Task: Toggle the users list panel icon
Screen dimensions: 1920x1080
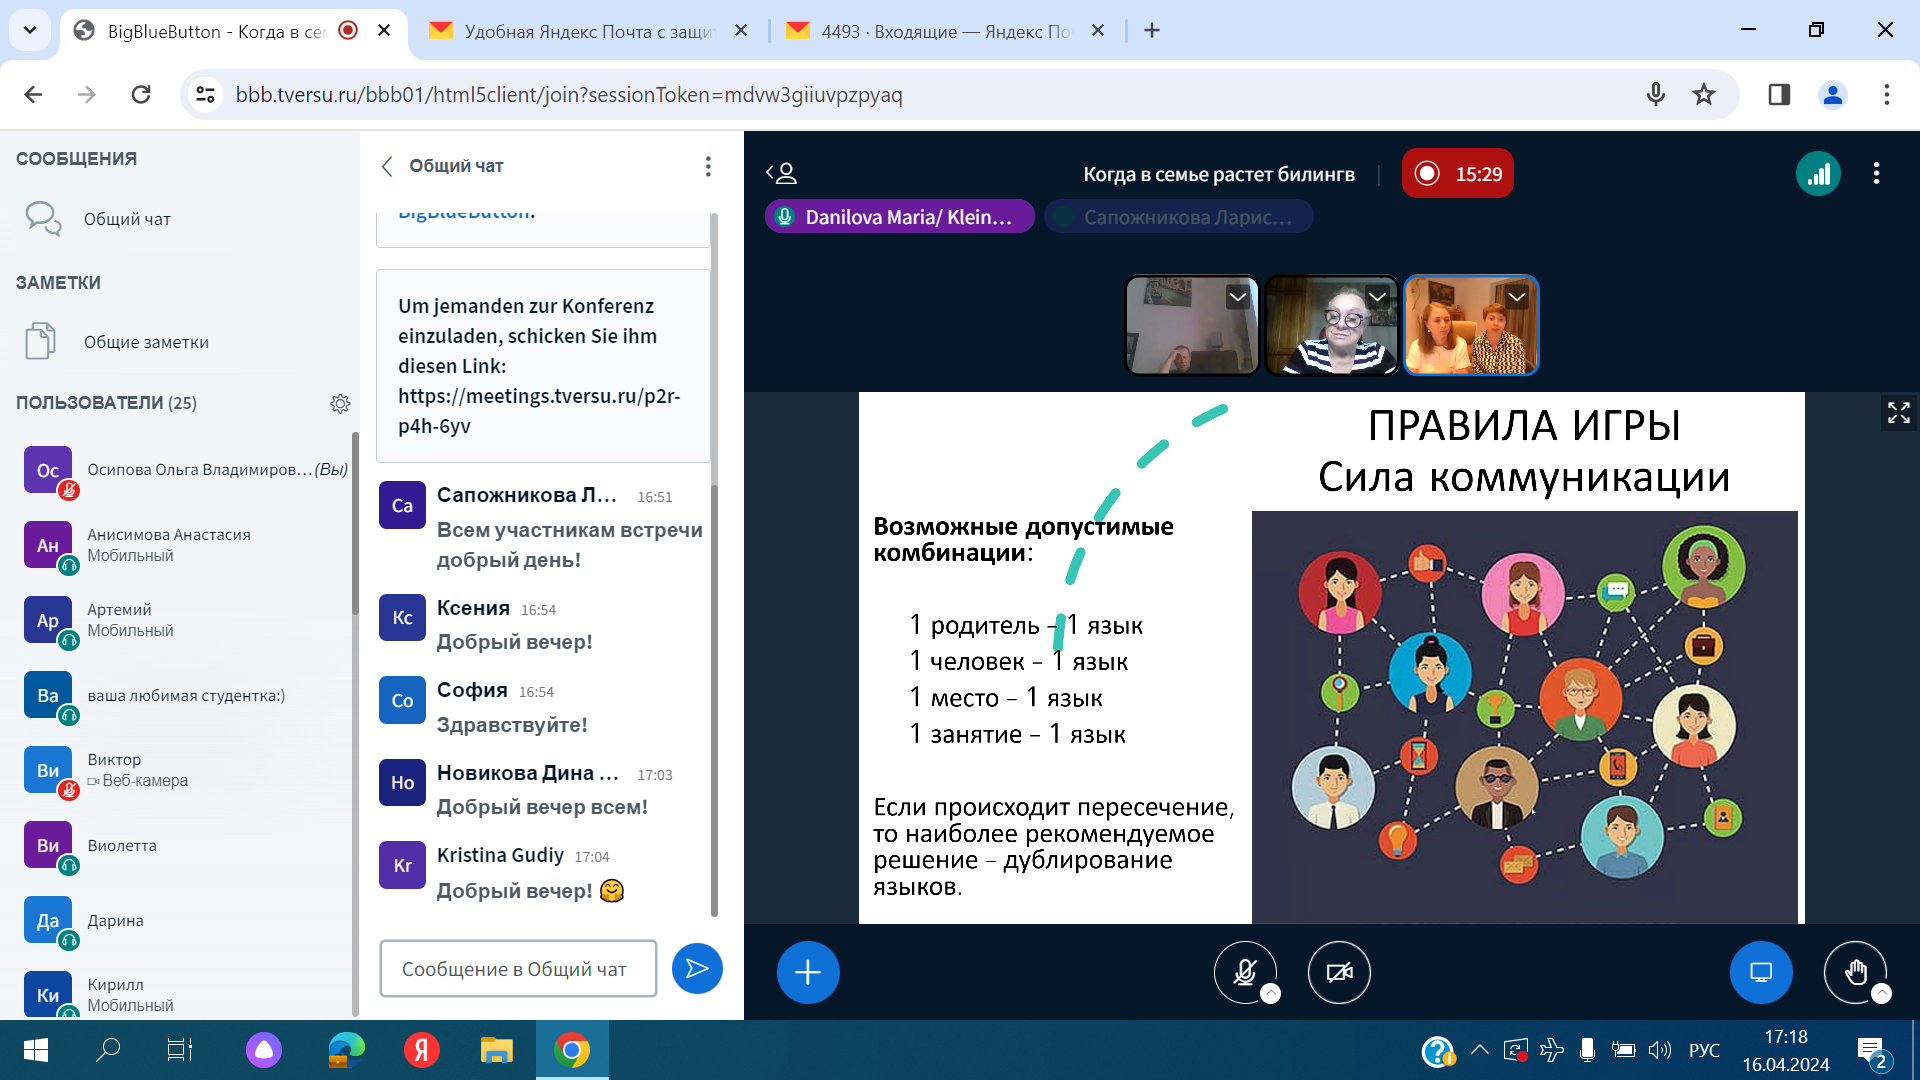Action: coord(781,174)
